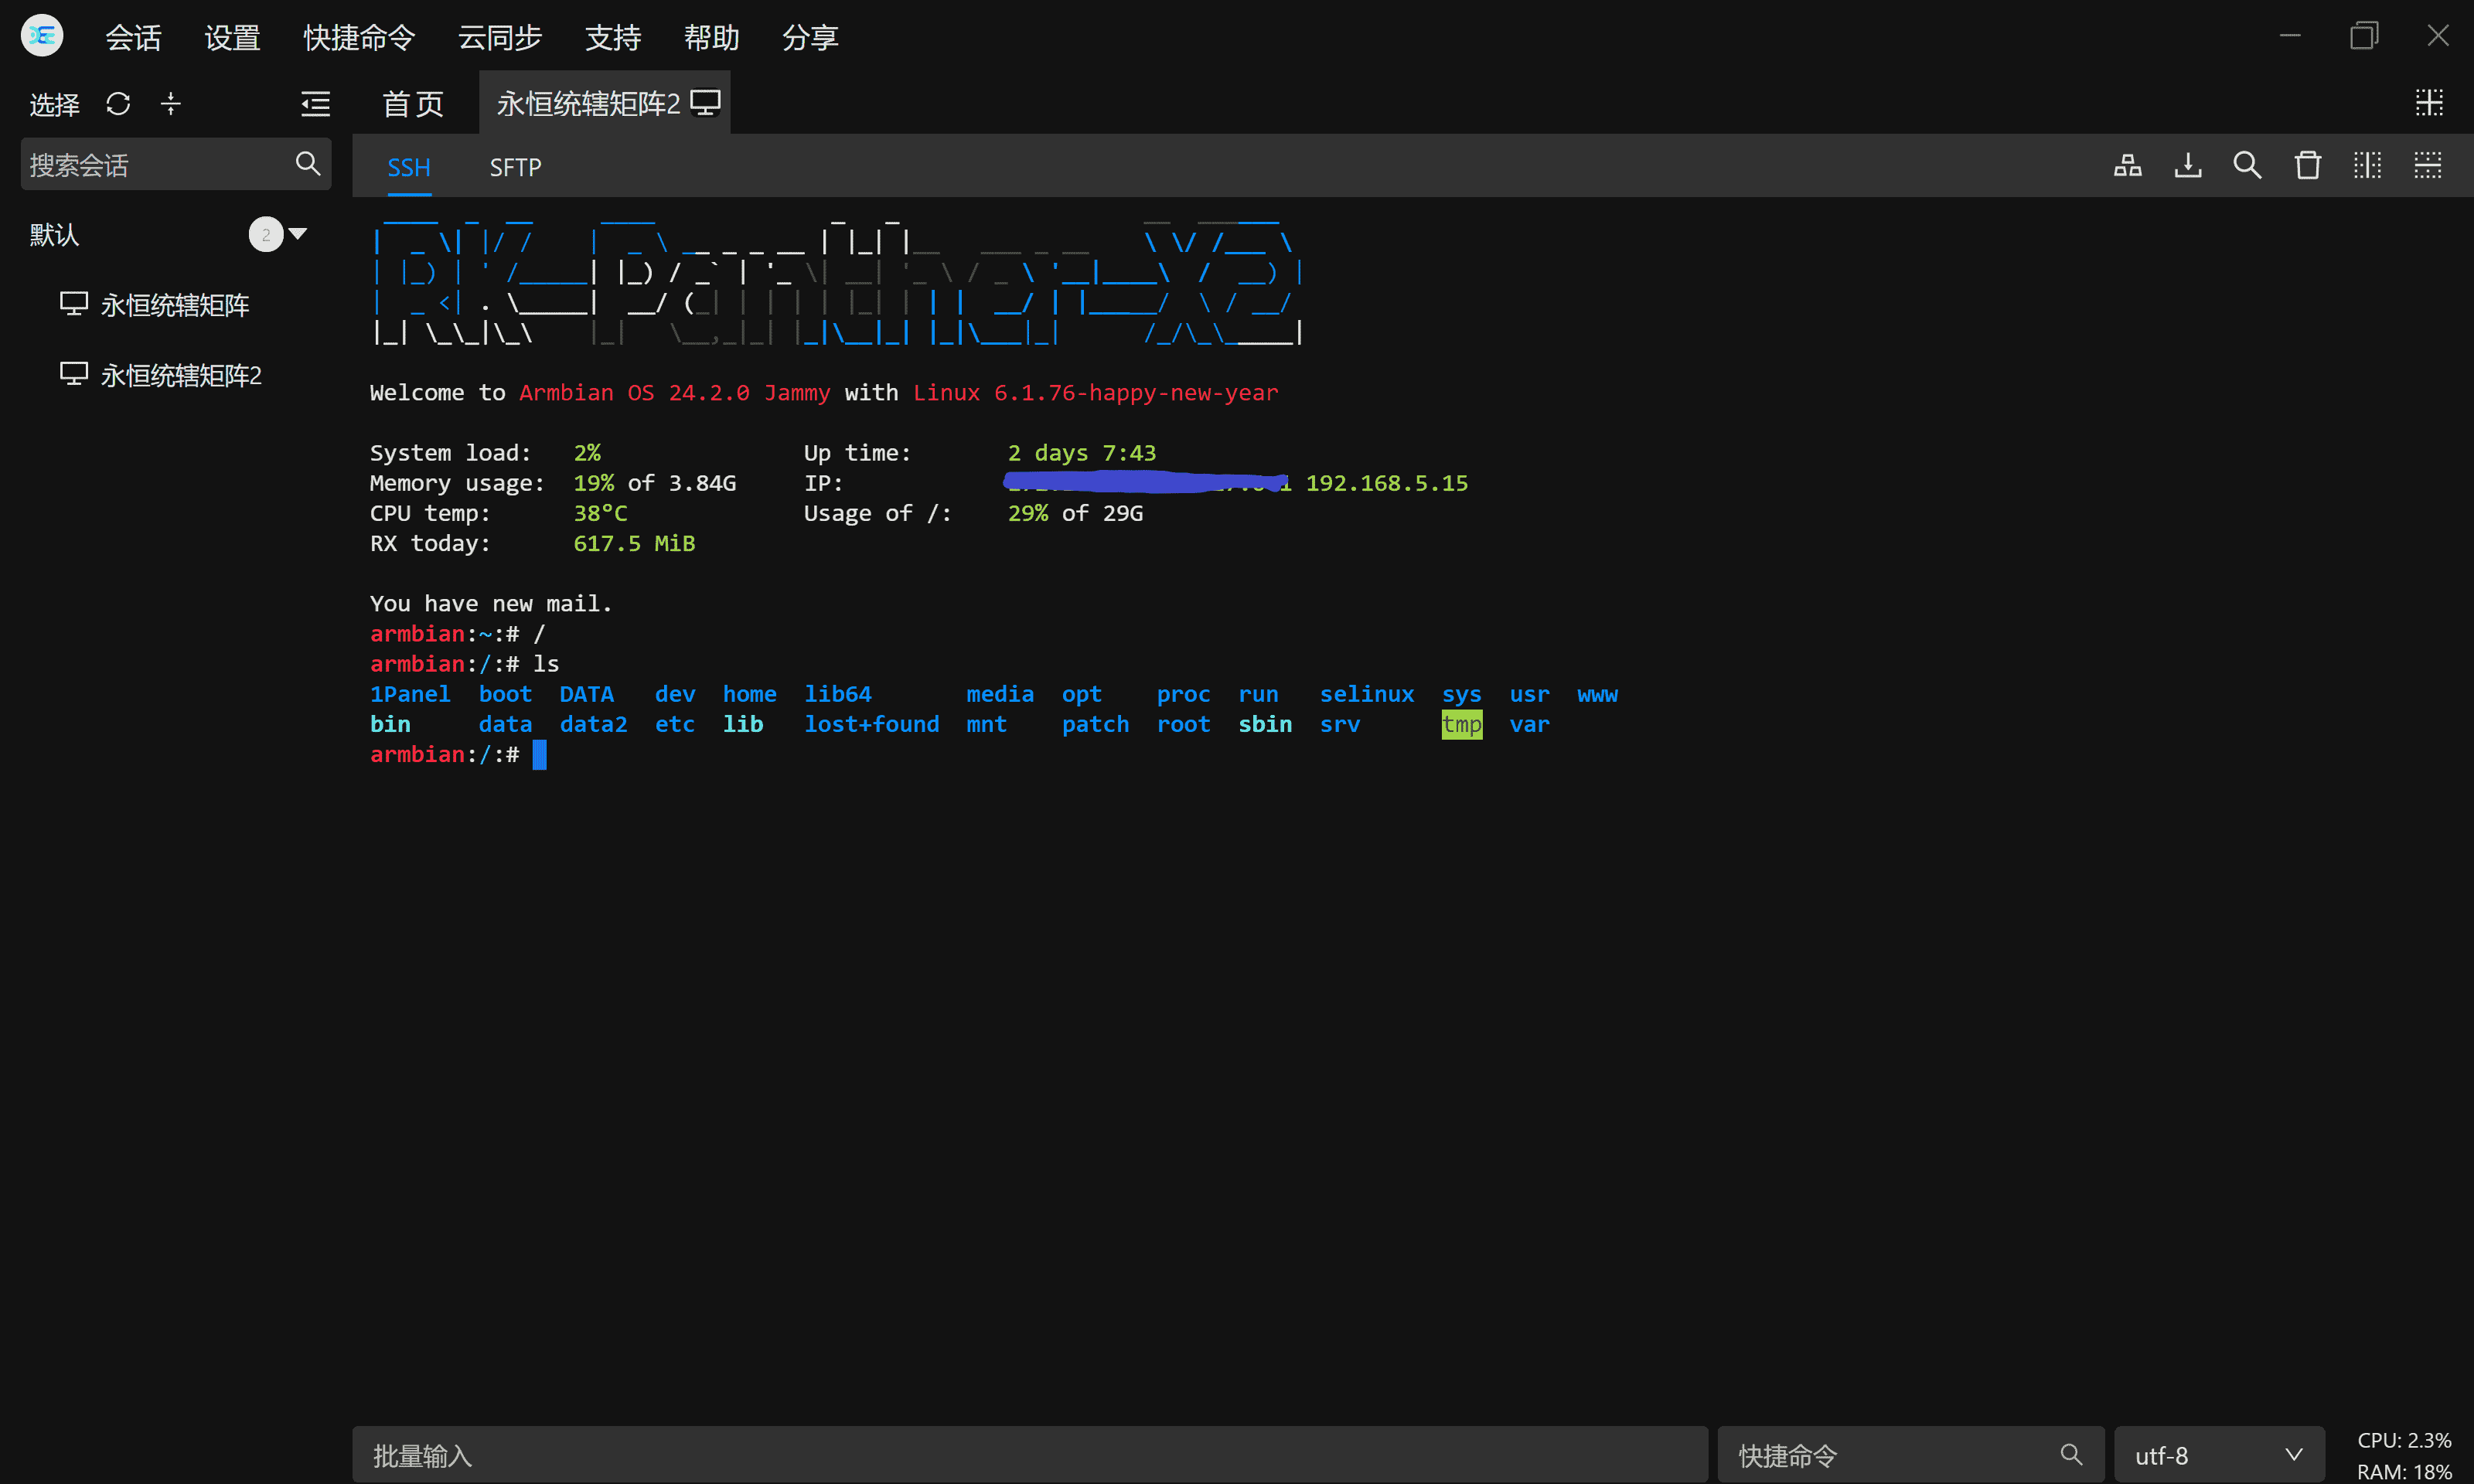Click the trash clear-screen icon
Viewport: 2474px width, 1484px height.
pos(2307,165)
